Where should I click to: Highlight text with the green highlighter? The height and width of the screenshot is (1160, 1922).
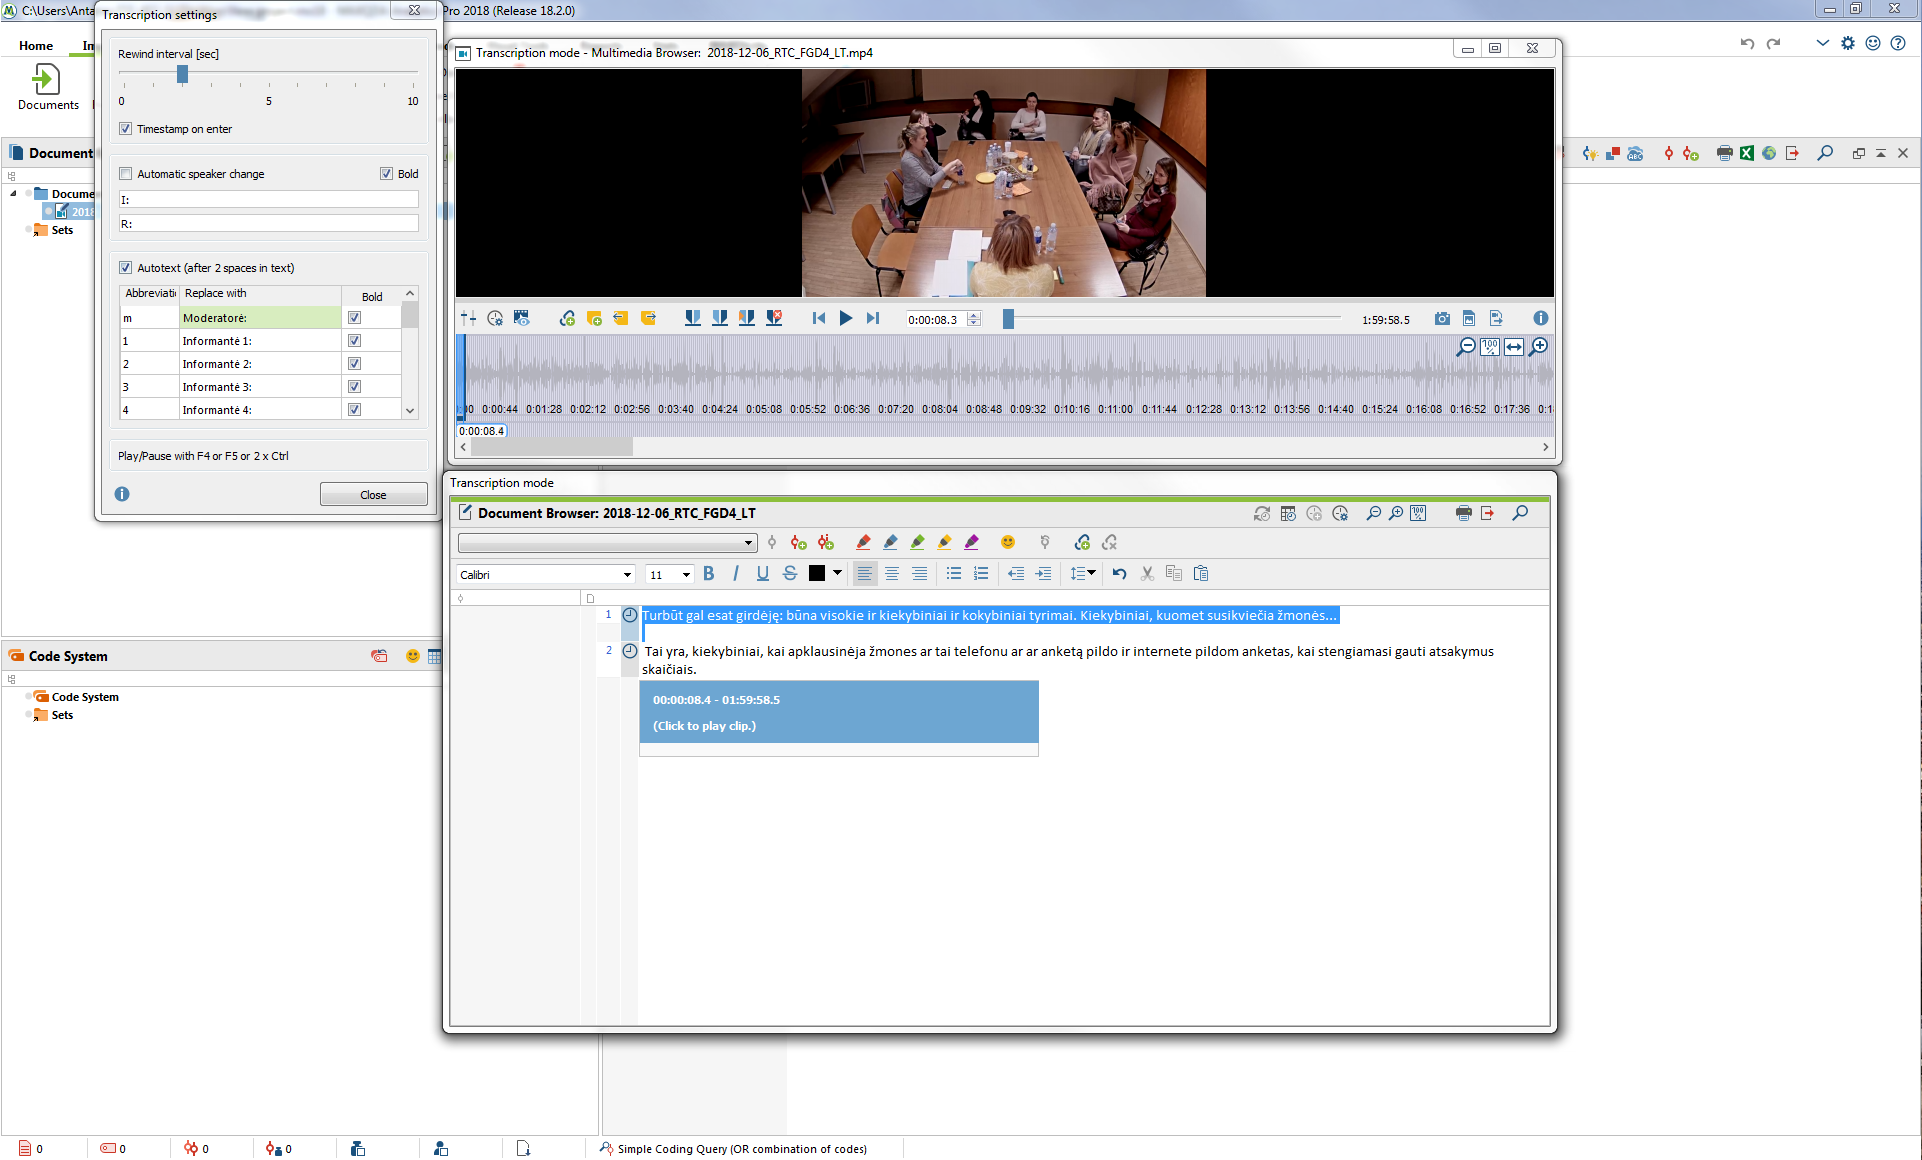point(917,542)
